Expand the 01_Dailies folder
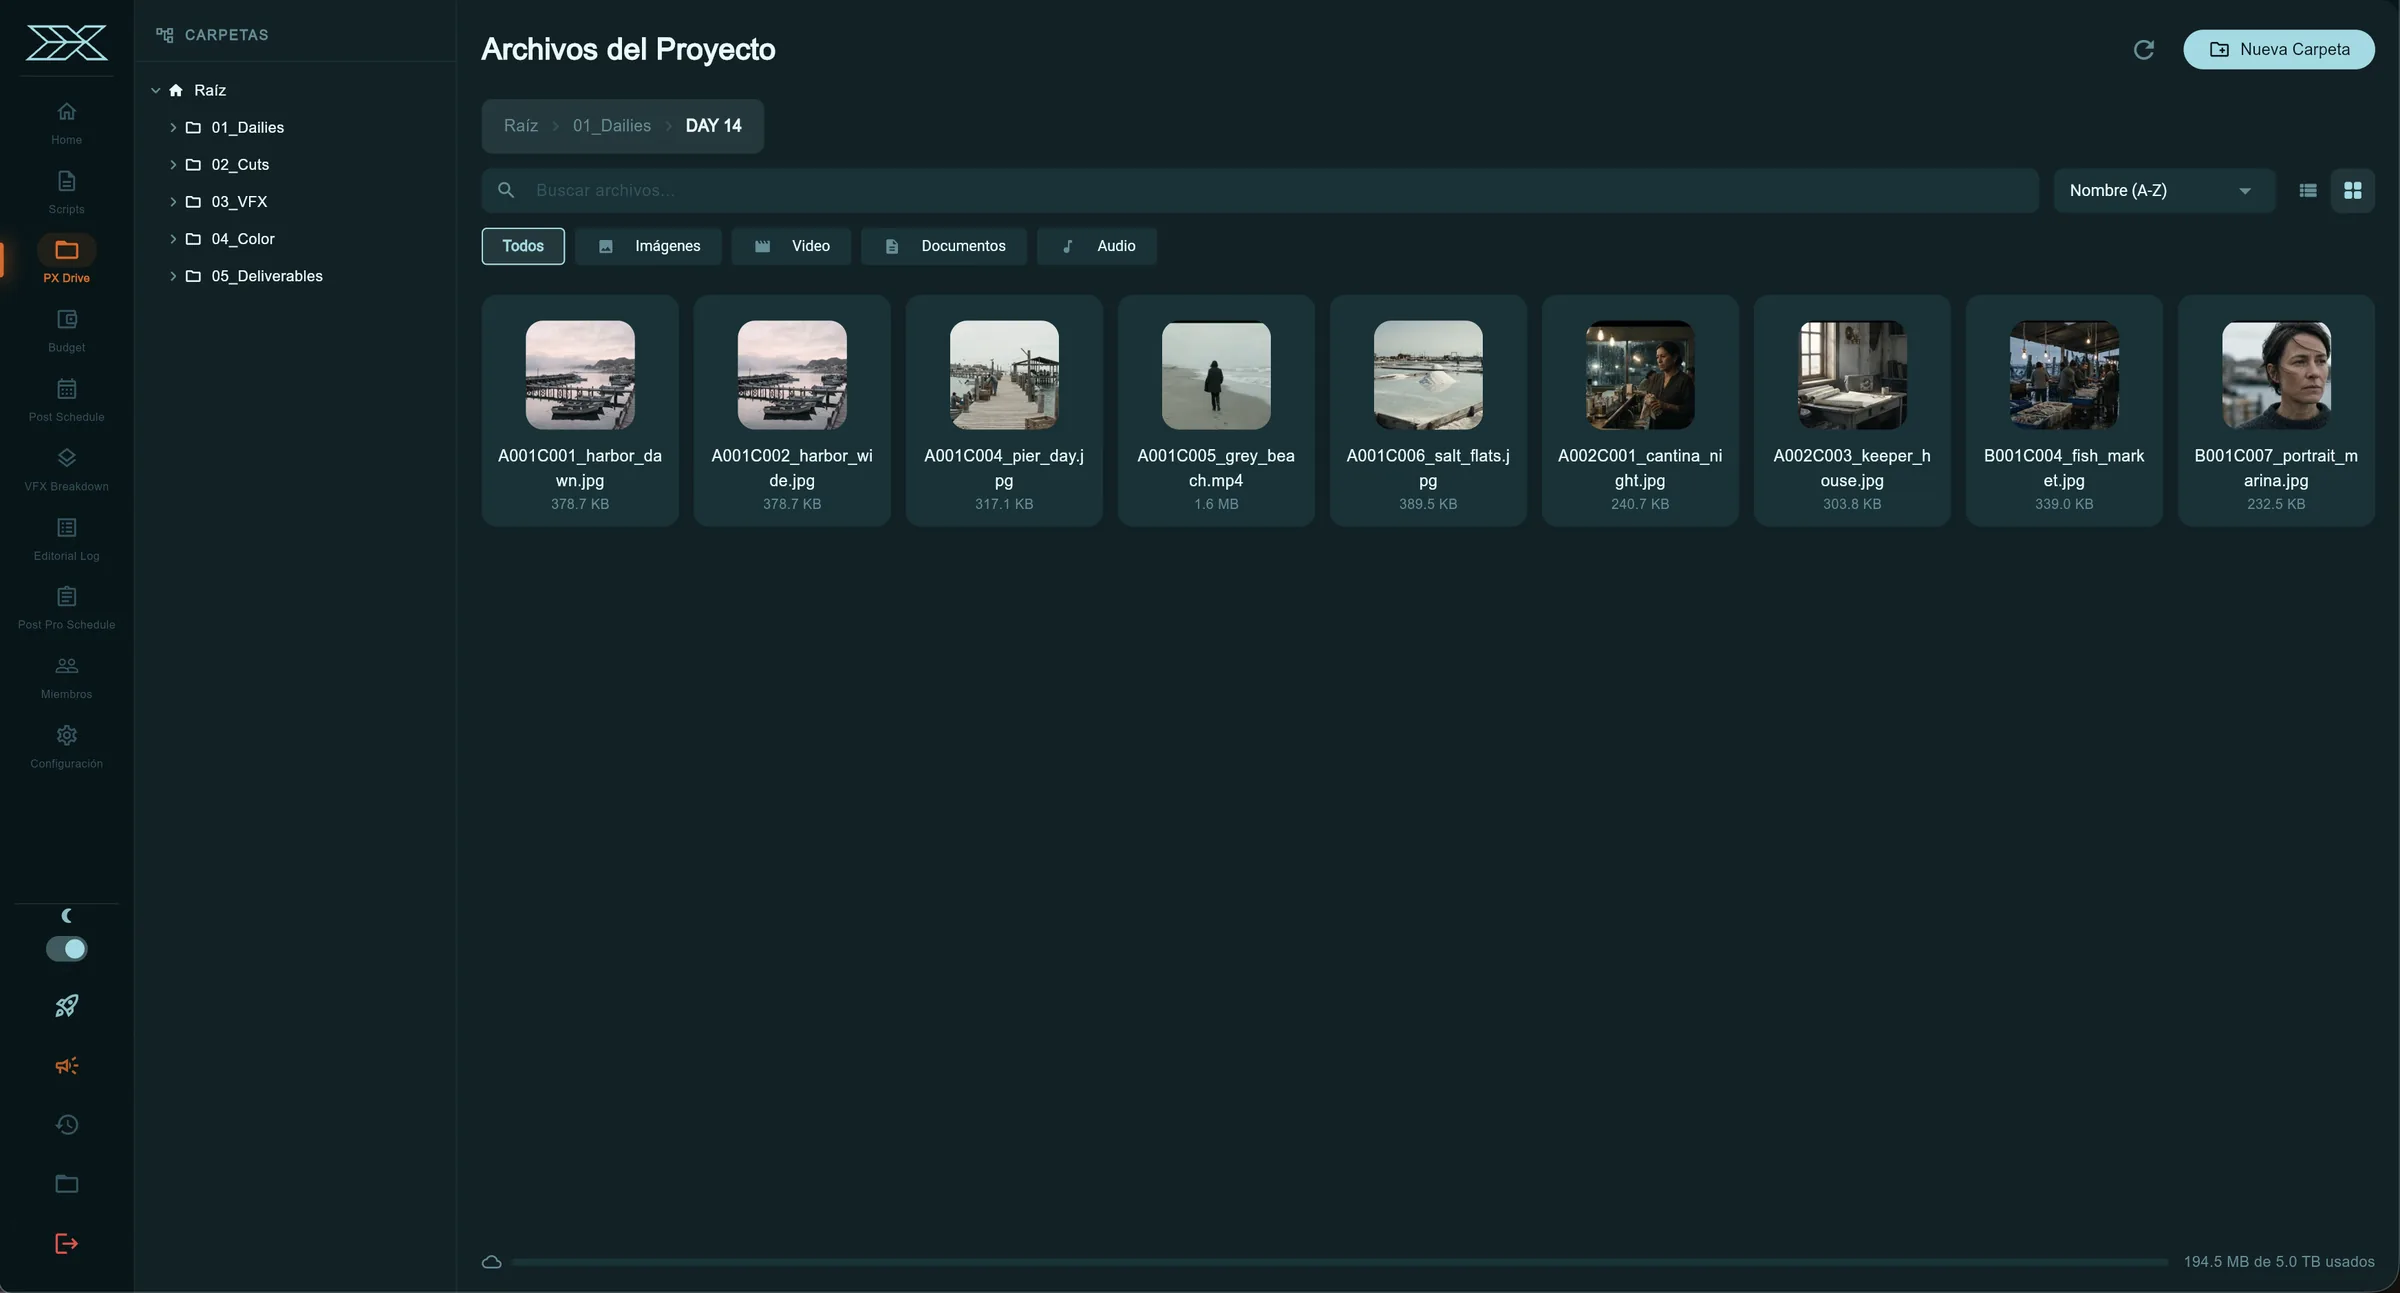 pos(173,127)
